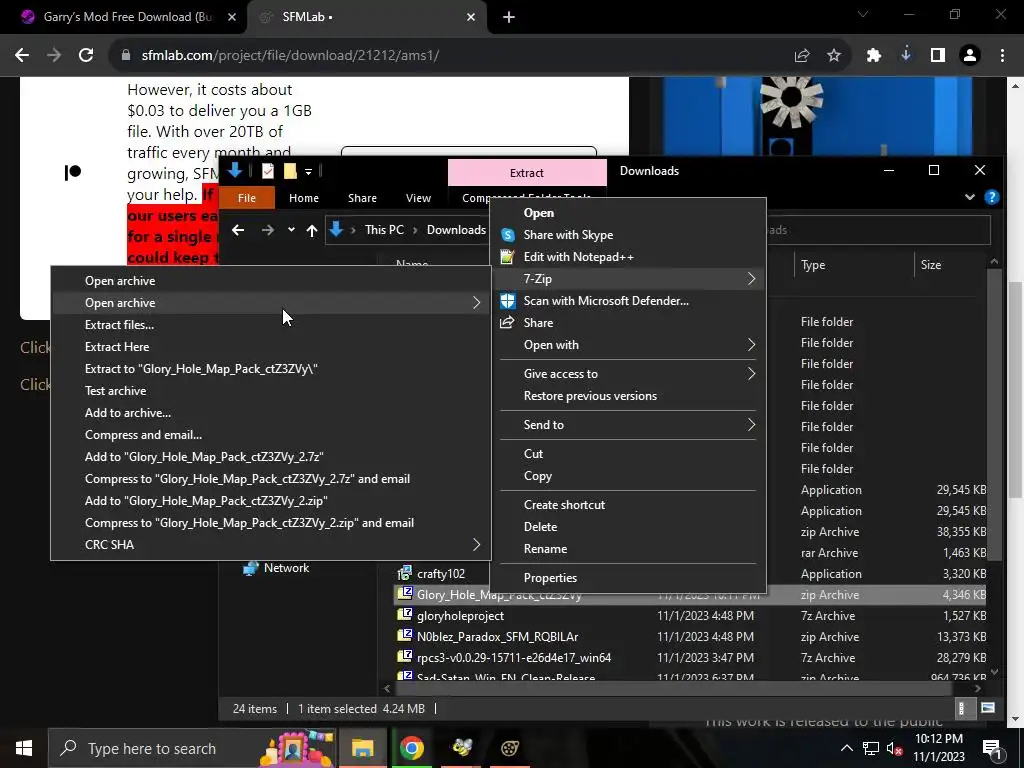The image size is (1024, 768).
Task: Click the Size column header
Action: [x=931, y=265]
